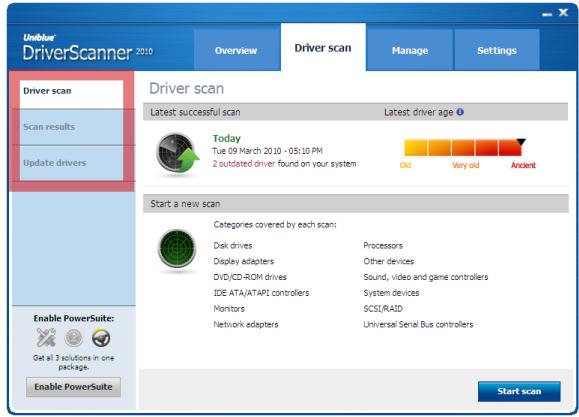Click 'Universal Serial Bus controllers' text
Image resolution: width=579 pixels, height=417 pixels.
pos(418,324)
